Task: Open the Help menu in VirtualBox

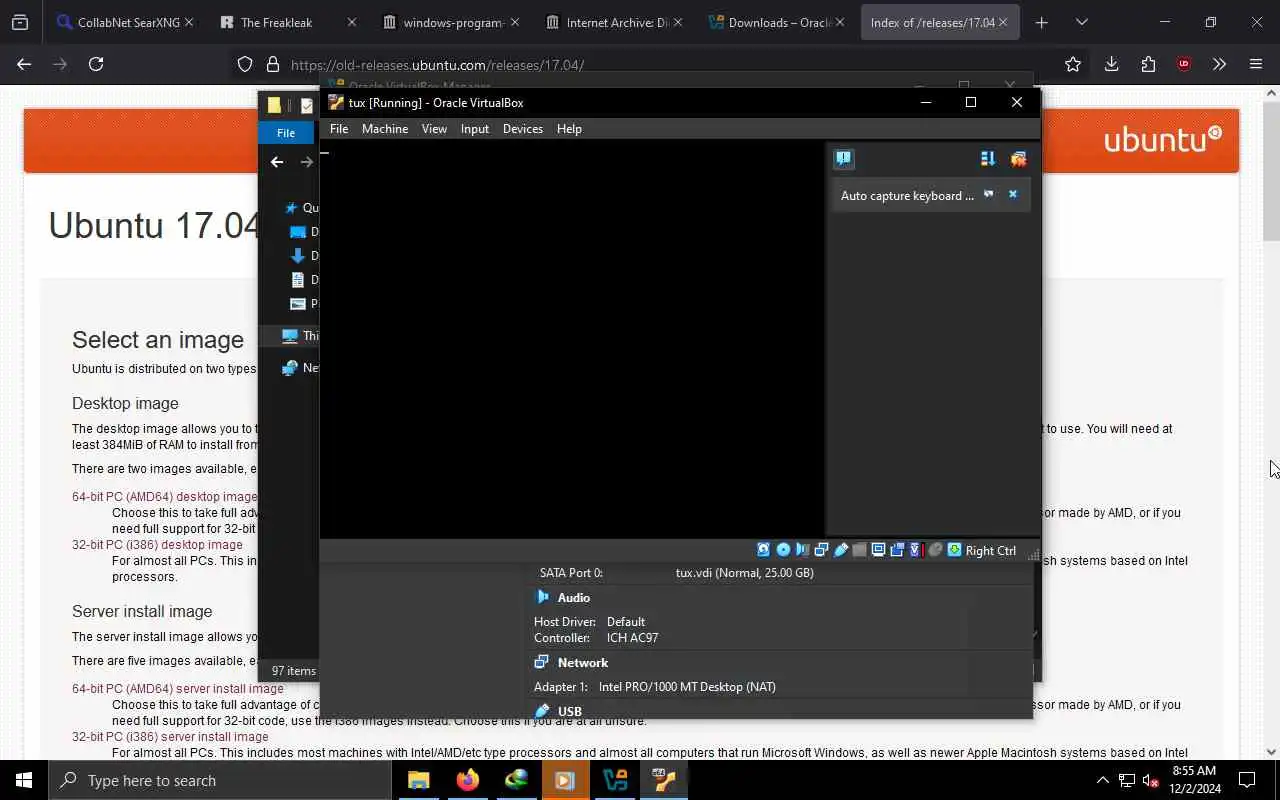Action: 569,129
